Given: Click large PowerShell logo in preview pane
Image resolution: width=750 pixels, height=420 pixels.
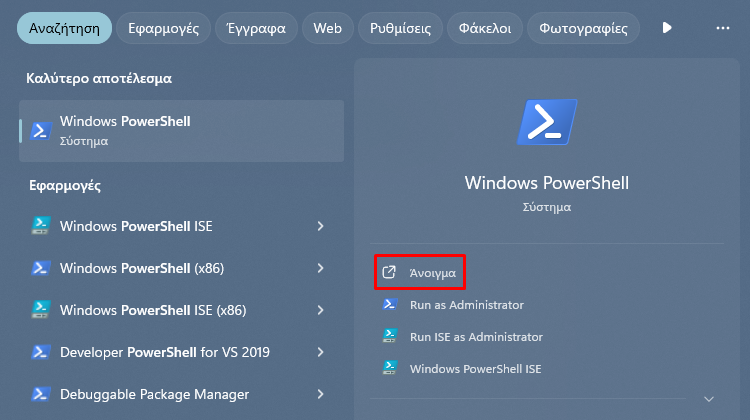Looking at the screenshot, I should click(547, 122).
